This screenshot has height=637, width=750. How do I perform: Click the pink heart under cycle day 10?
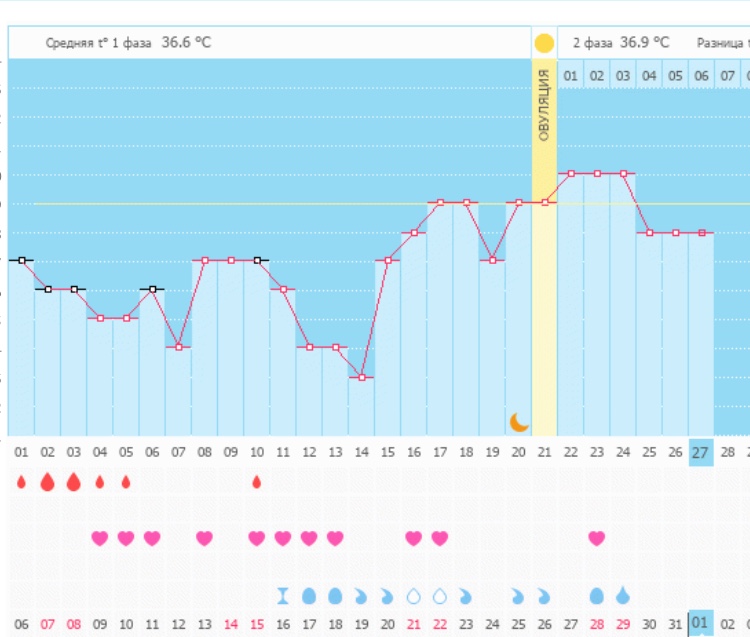257,538
